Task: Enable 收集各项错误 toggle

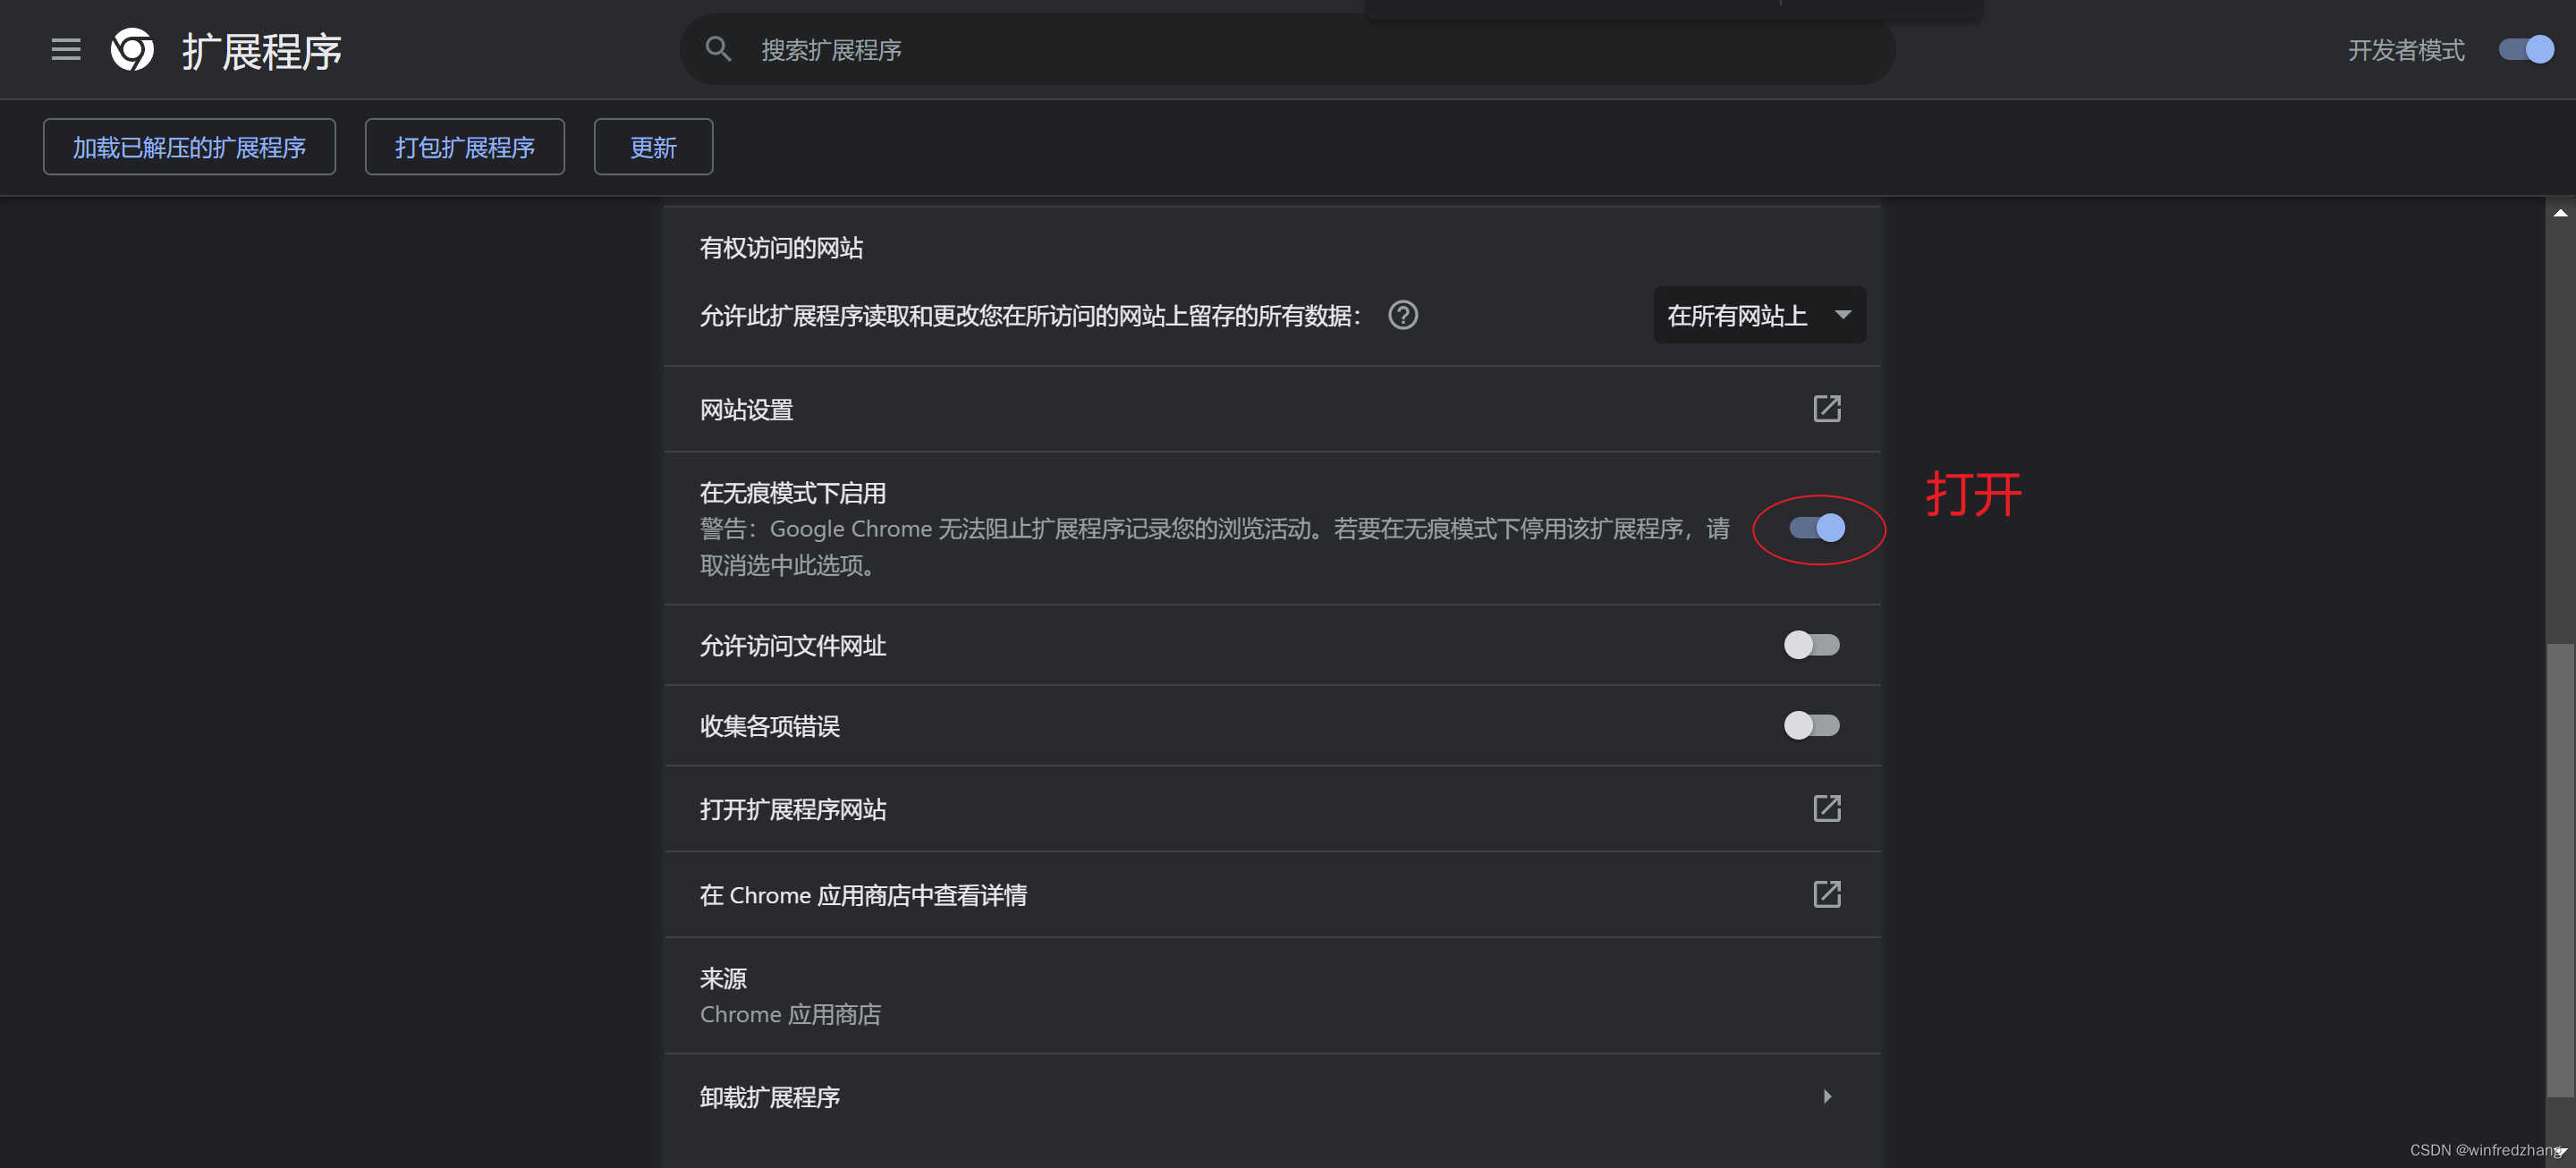Action: click(x=1811, y=725)
